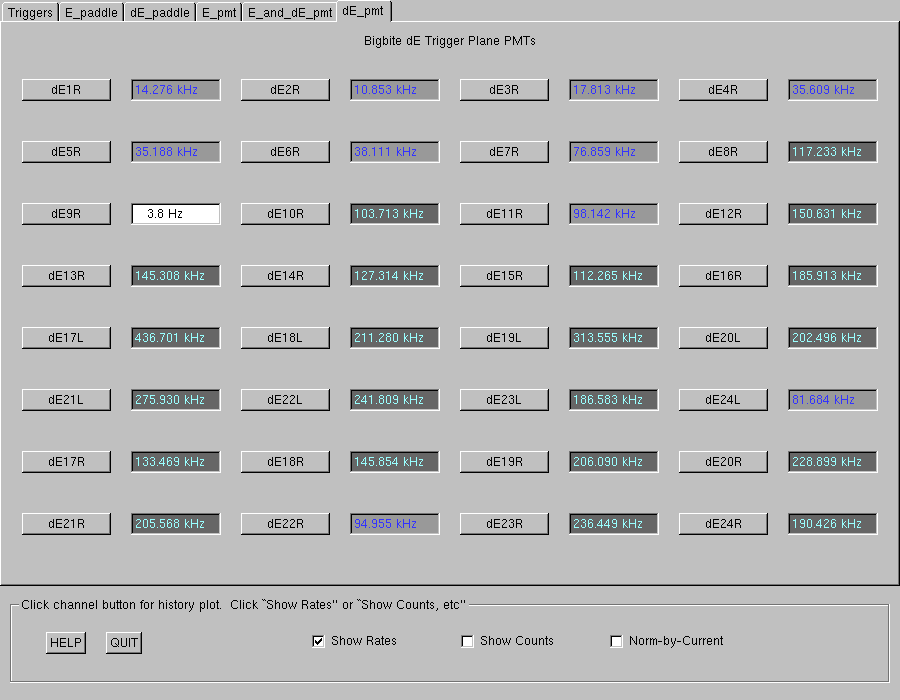Select the 313.555 kHz rate readout
This screenshot has width=900, height=700.
click(614, 338)
